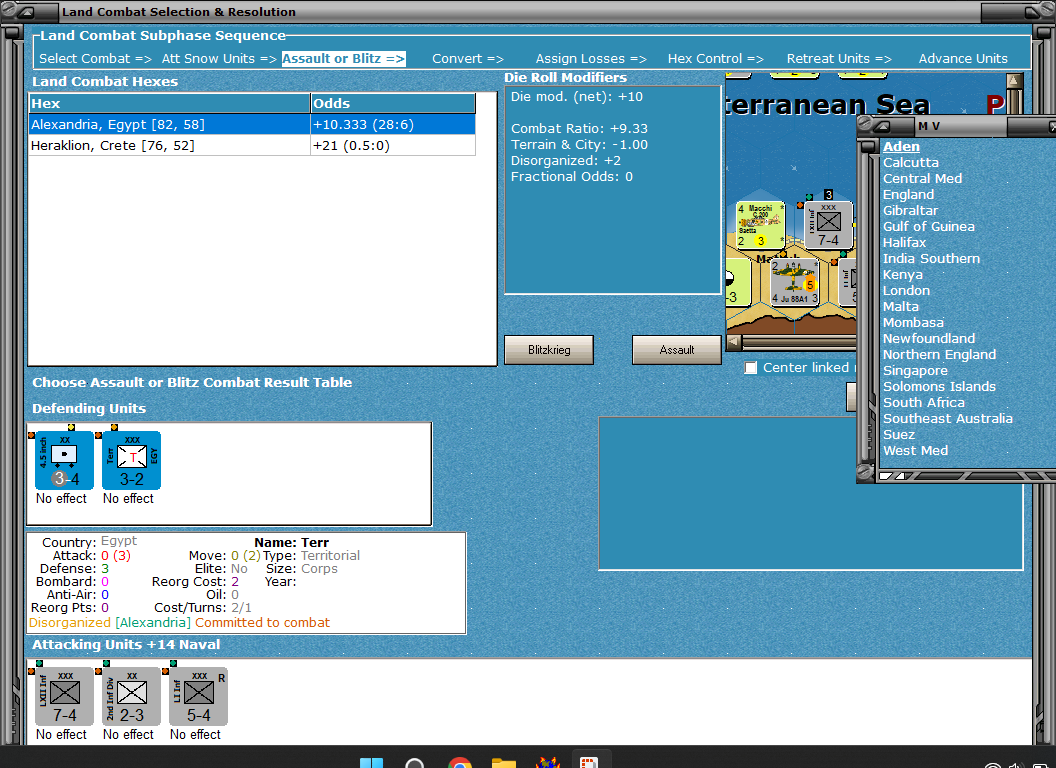
Task: Select Southeast Australia in the M V list
Action: pos(948,418)
